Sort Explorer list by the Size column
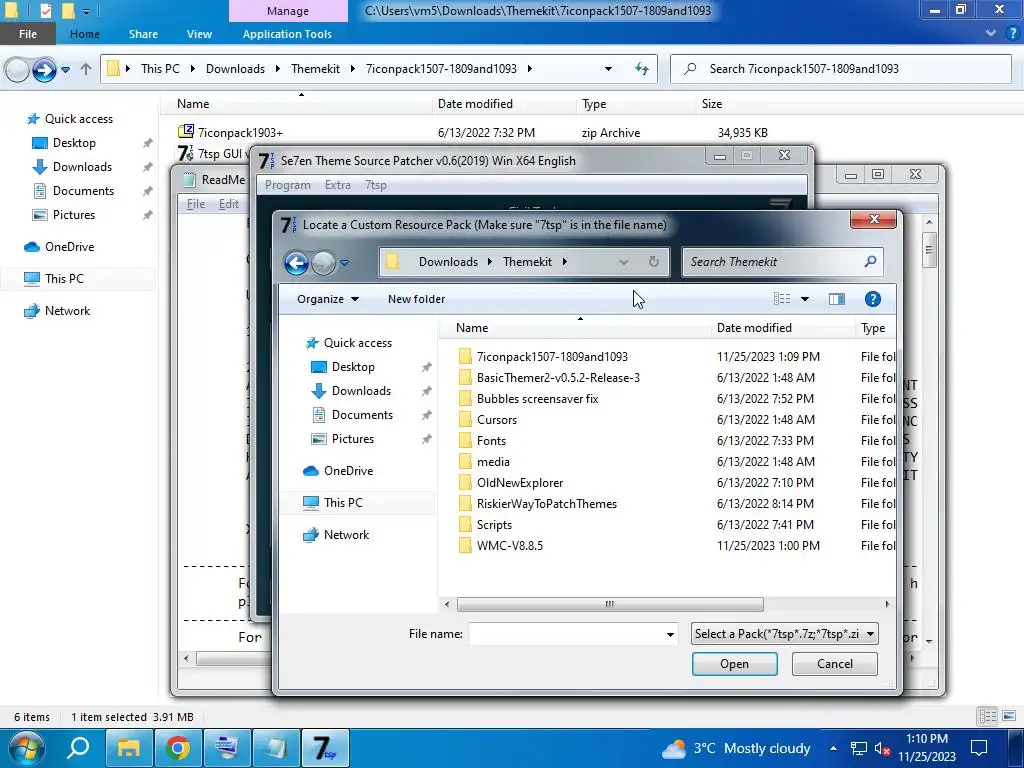 pyautogui.click(x=712, y=104)
